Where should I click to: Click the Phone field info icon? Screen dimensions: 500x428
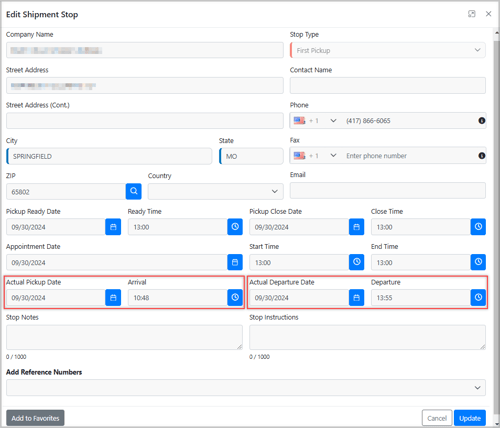481,121
